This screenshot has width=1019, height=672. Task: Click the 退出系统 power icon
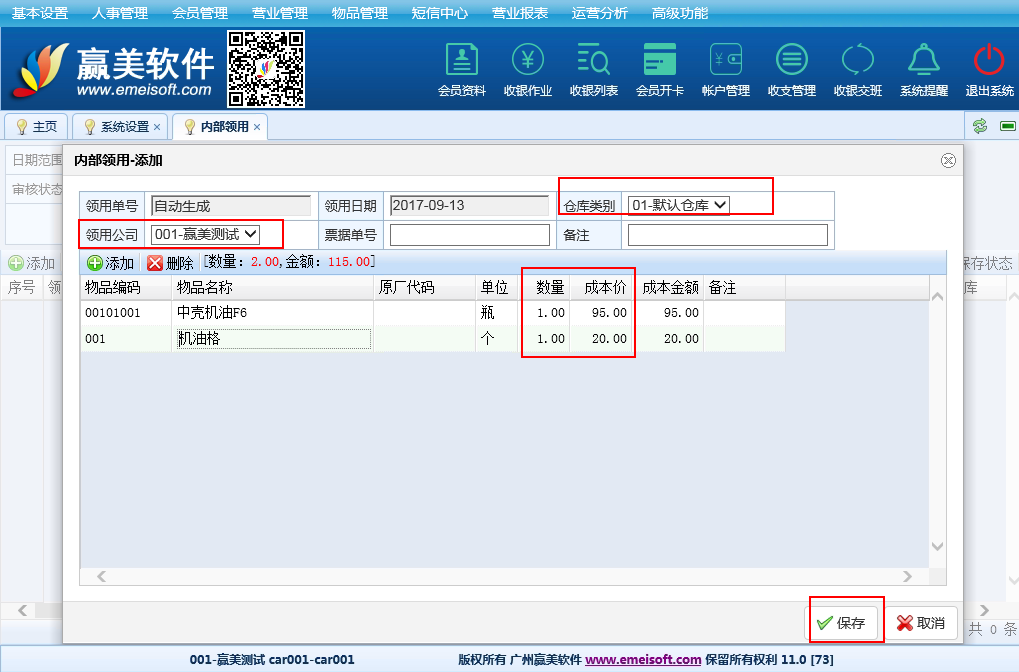(989, 61)
